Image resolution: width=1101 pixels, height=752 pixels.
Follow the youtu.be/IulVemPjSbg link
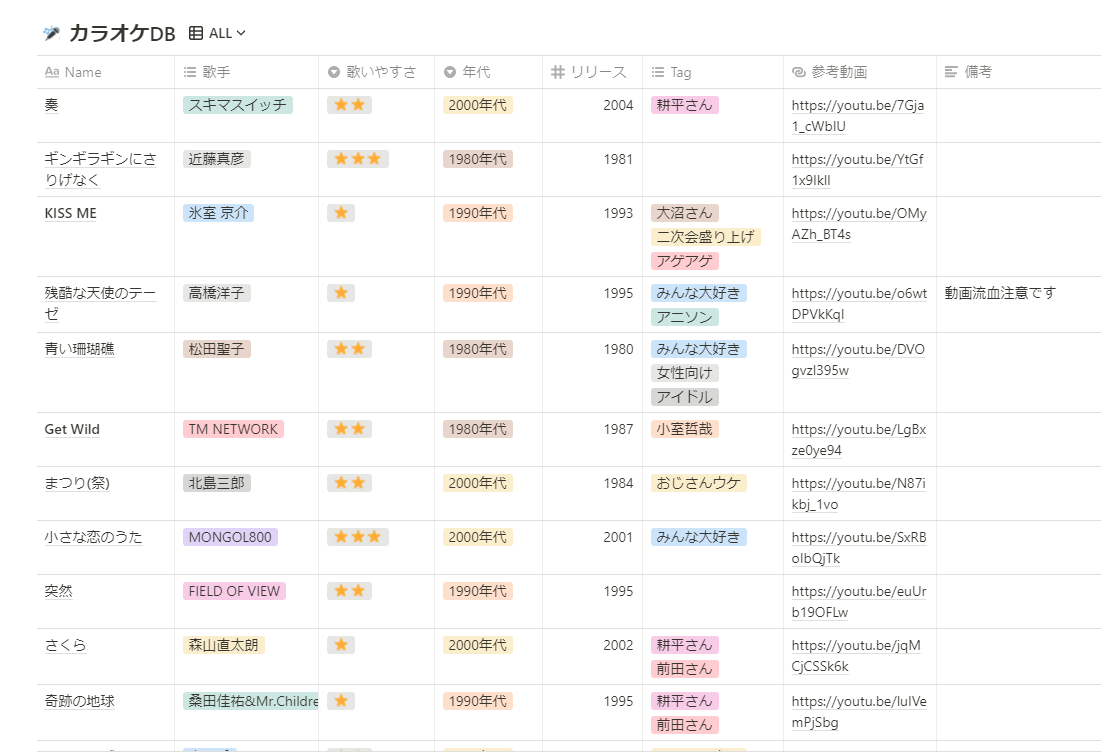tap(859, 711)
